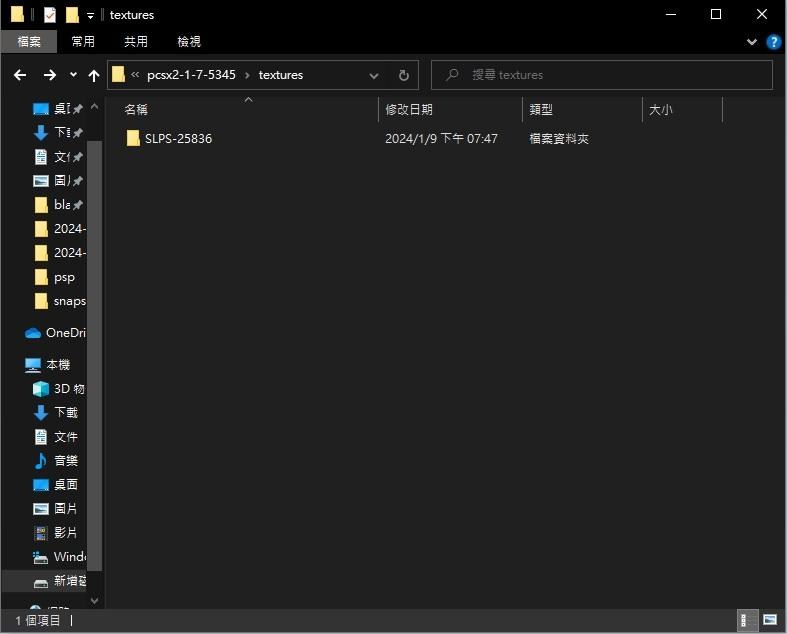Open the Help question mark icon
Screen dimensions: 787x634
773,42
